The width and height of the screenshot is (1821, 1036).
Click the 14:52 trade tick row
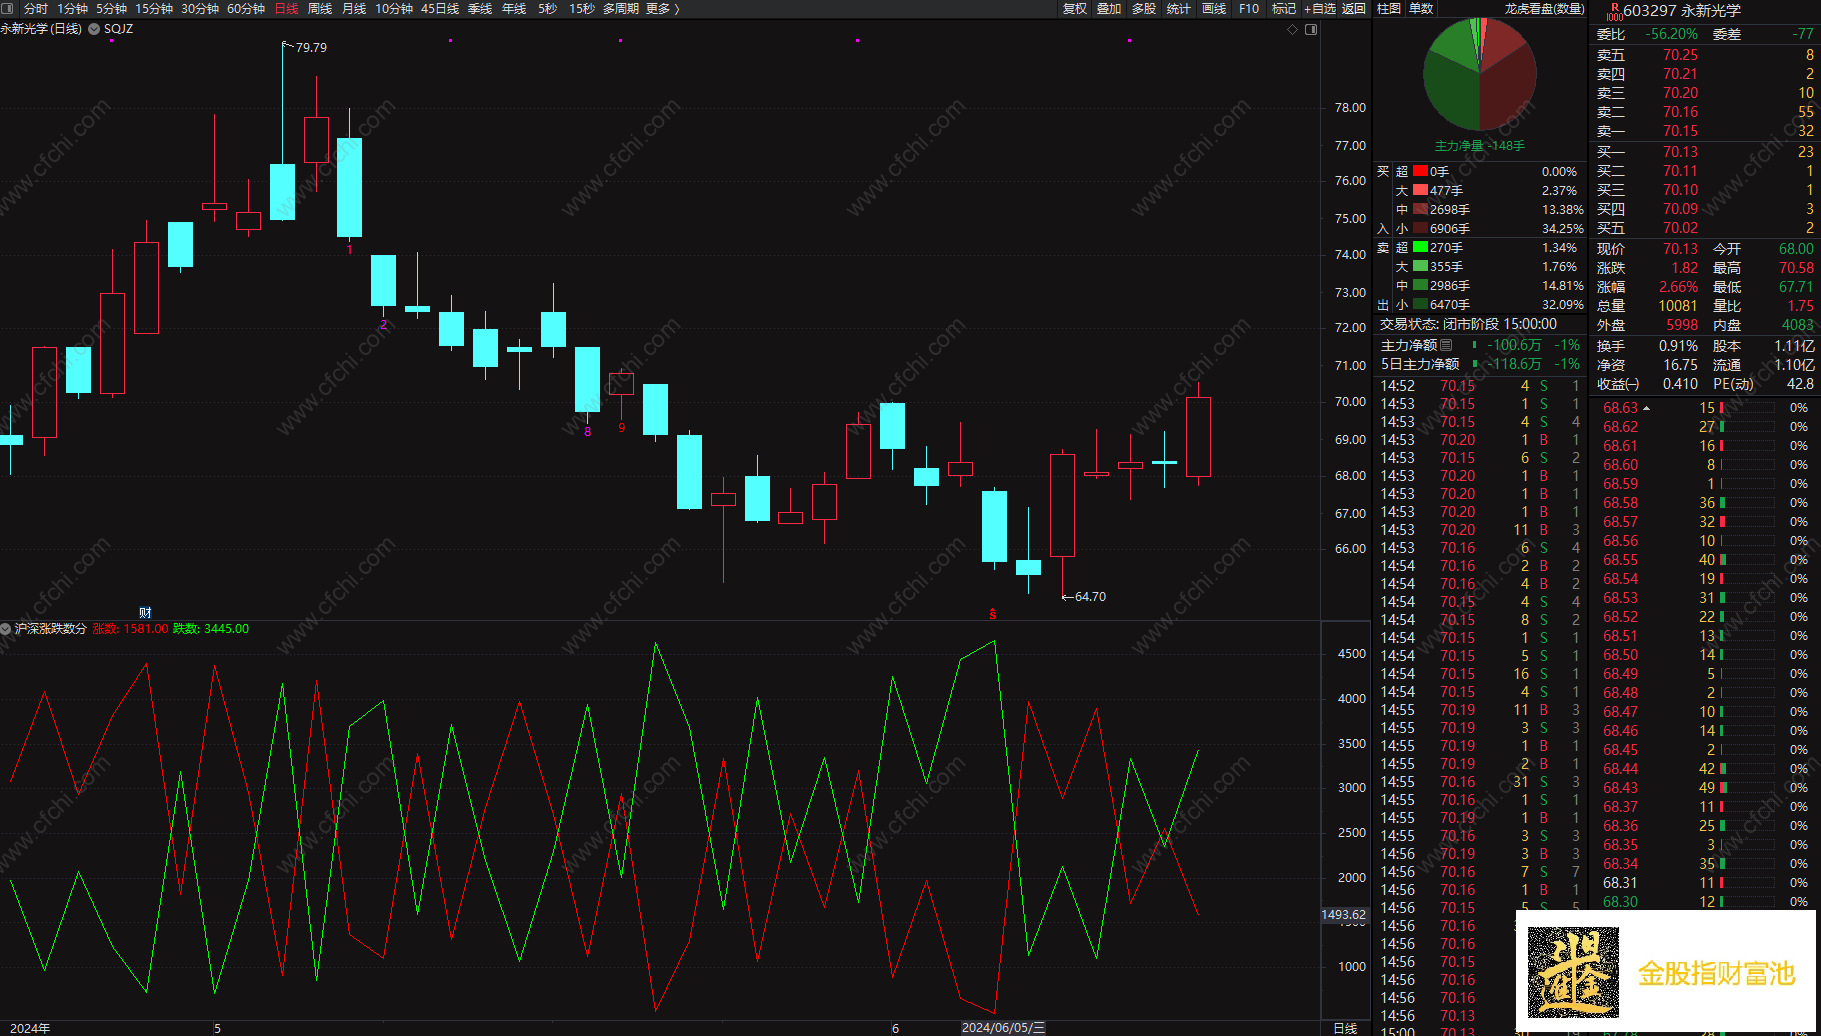coord(1480,386)
